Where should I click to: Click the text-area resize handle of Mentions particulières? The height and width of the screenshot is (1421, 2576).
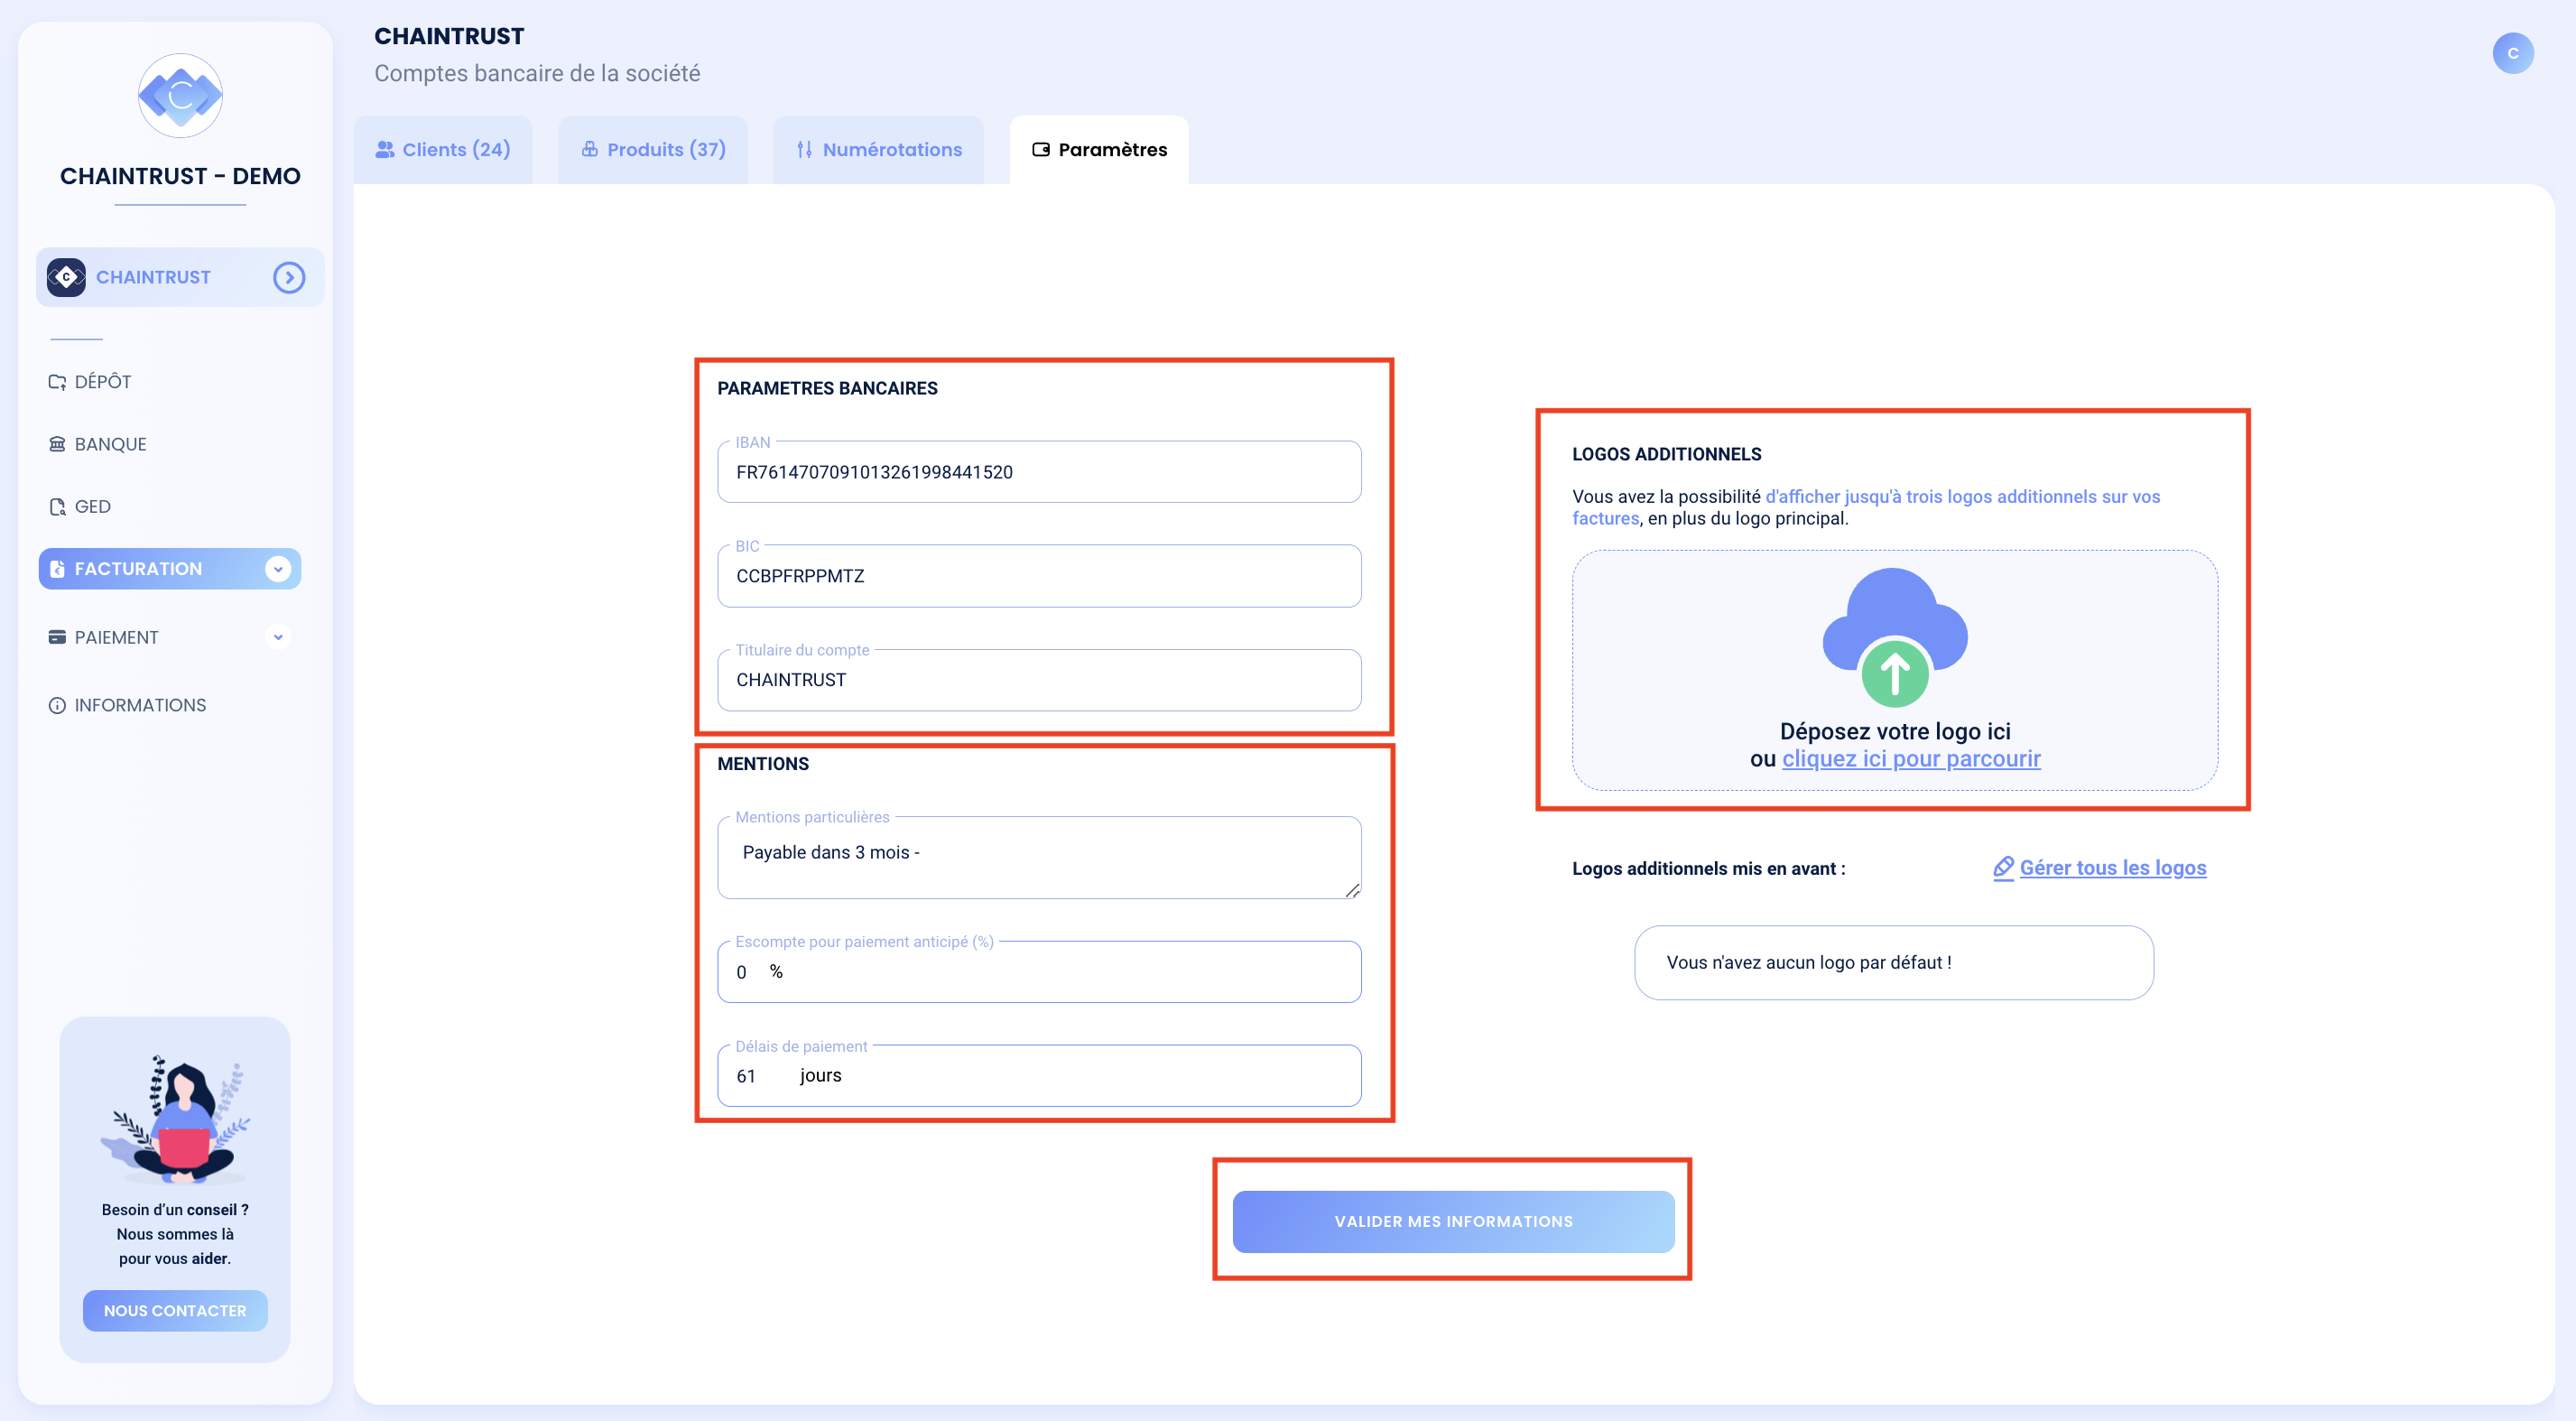1352,890
